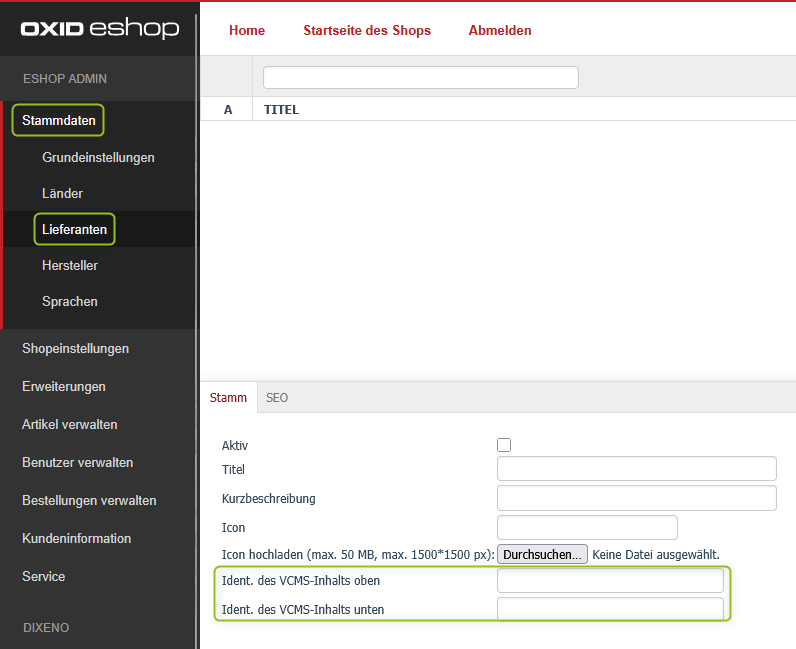Open Länder in the sidebar
The height and width of the screenshot is (649, 796).
pyautogui.click(x=62, y=193)
